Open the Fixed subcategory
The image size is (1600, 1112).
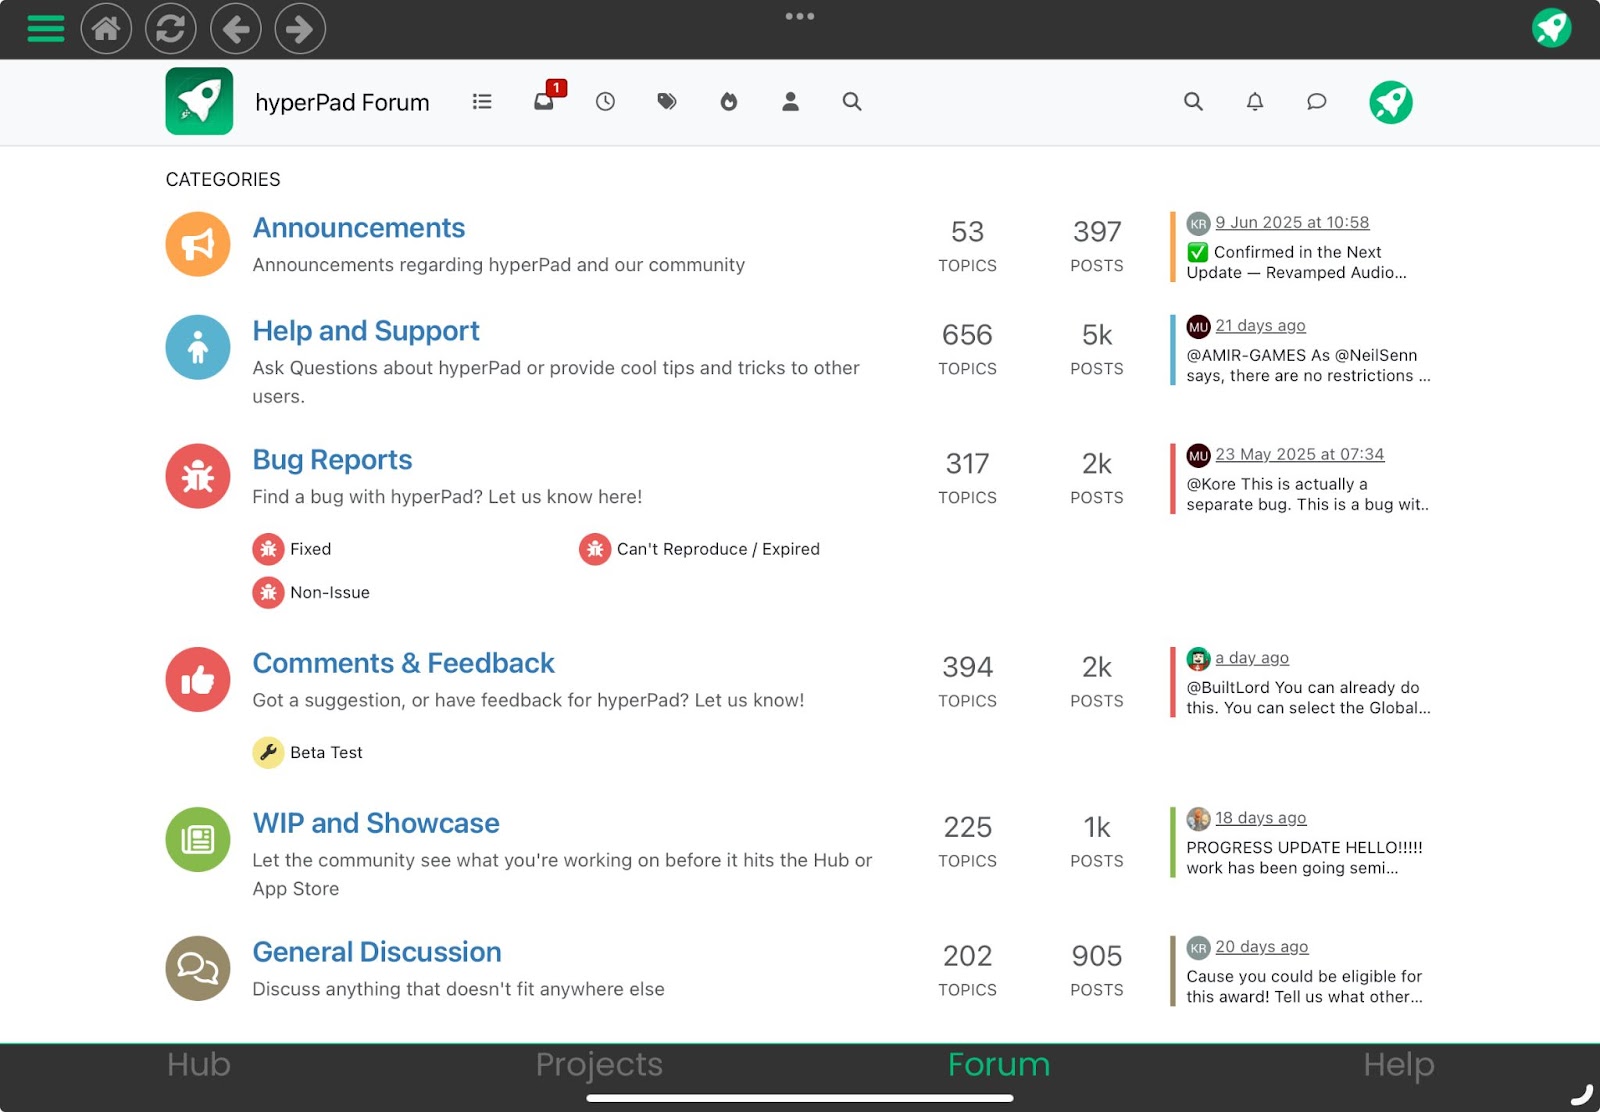pyautogui.click(x=310, y=549)
